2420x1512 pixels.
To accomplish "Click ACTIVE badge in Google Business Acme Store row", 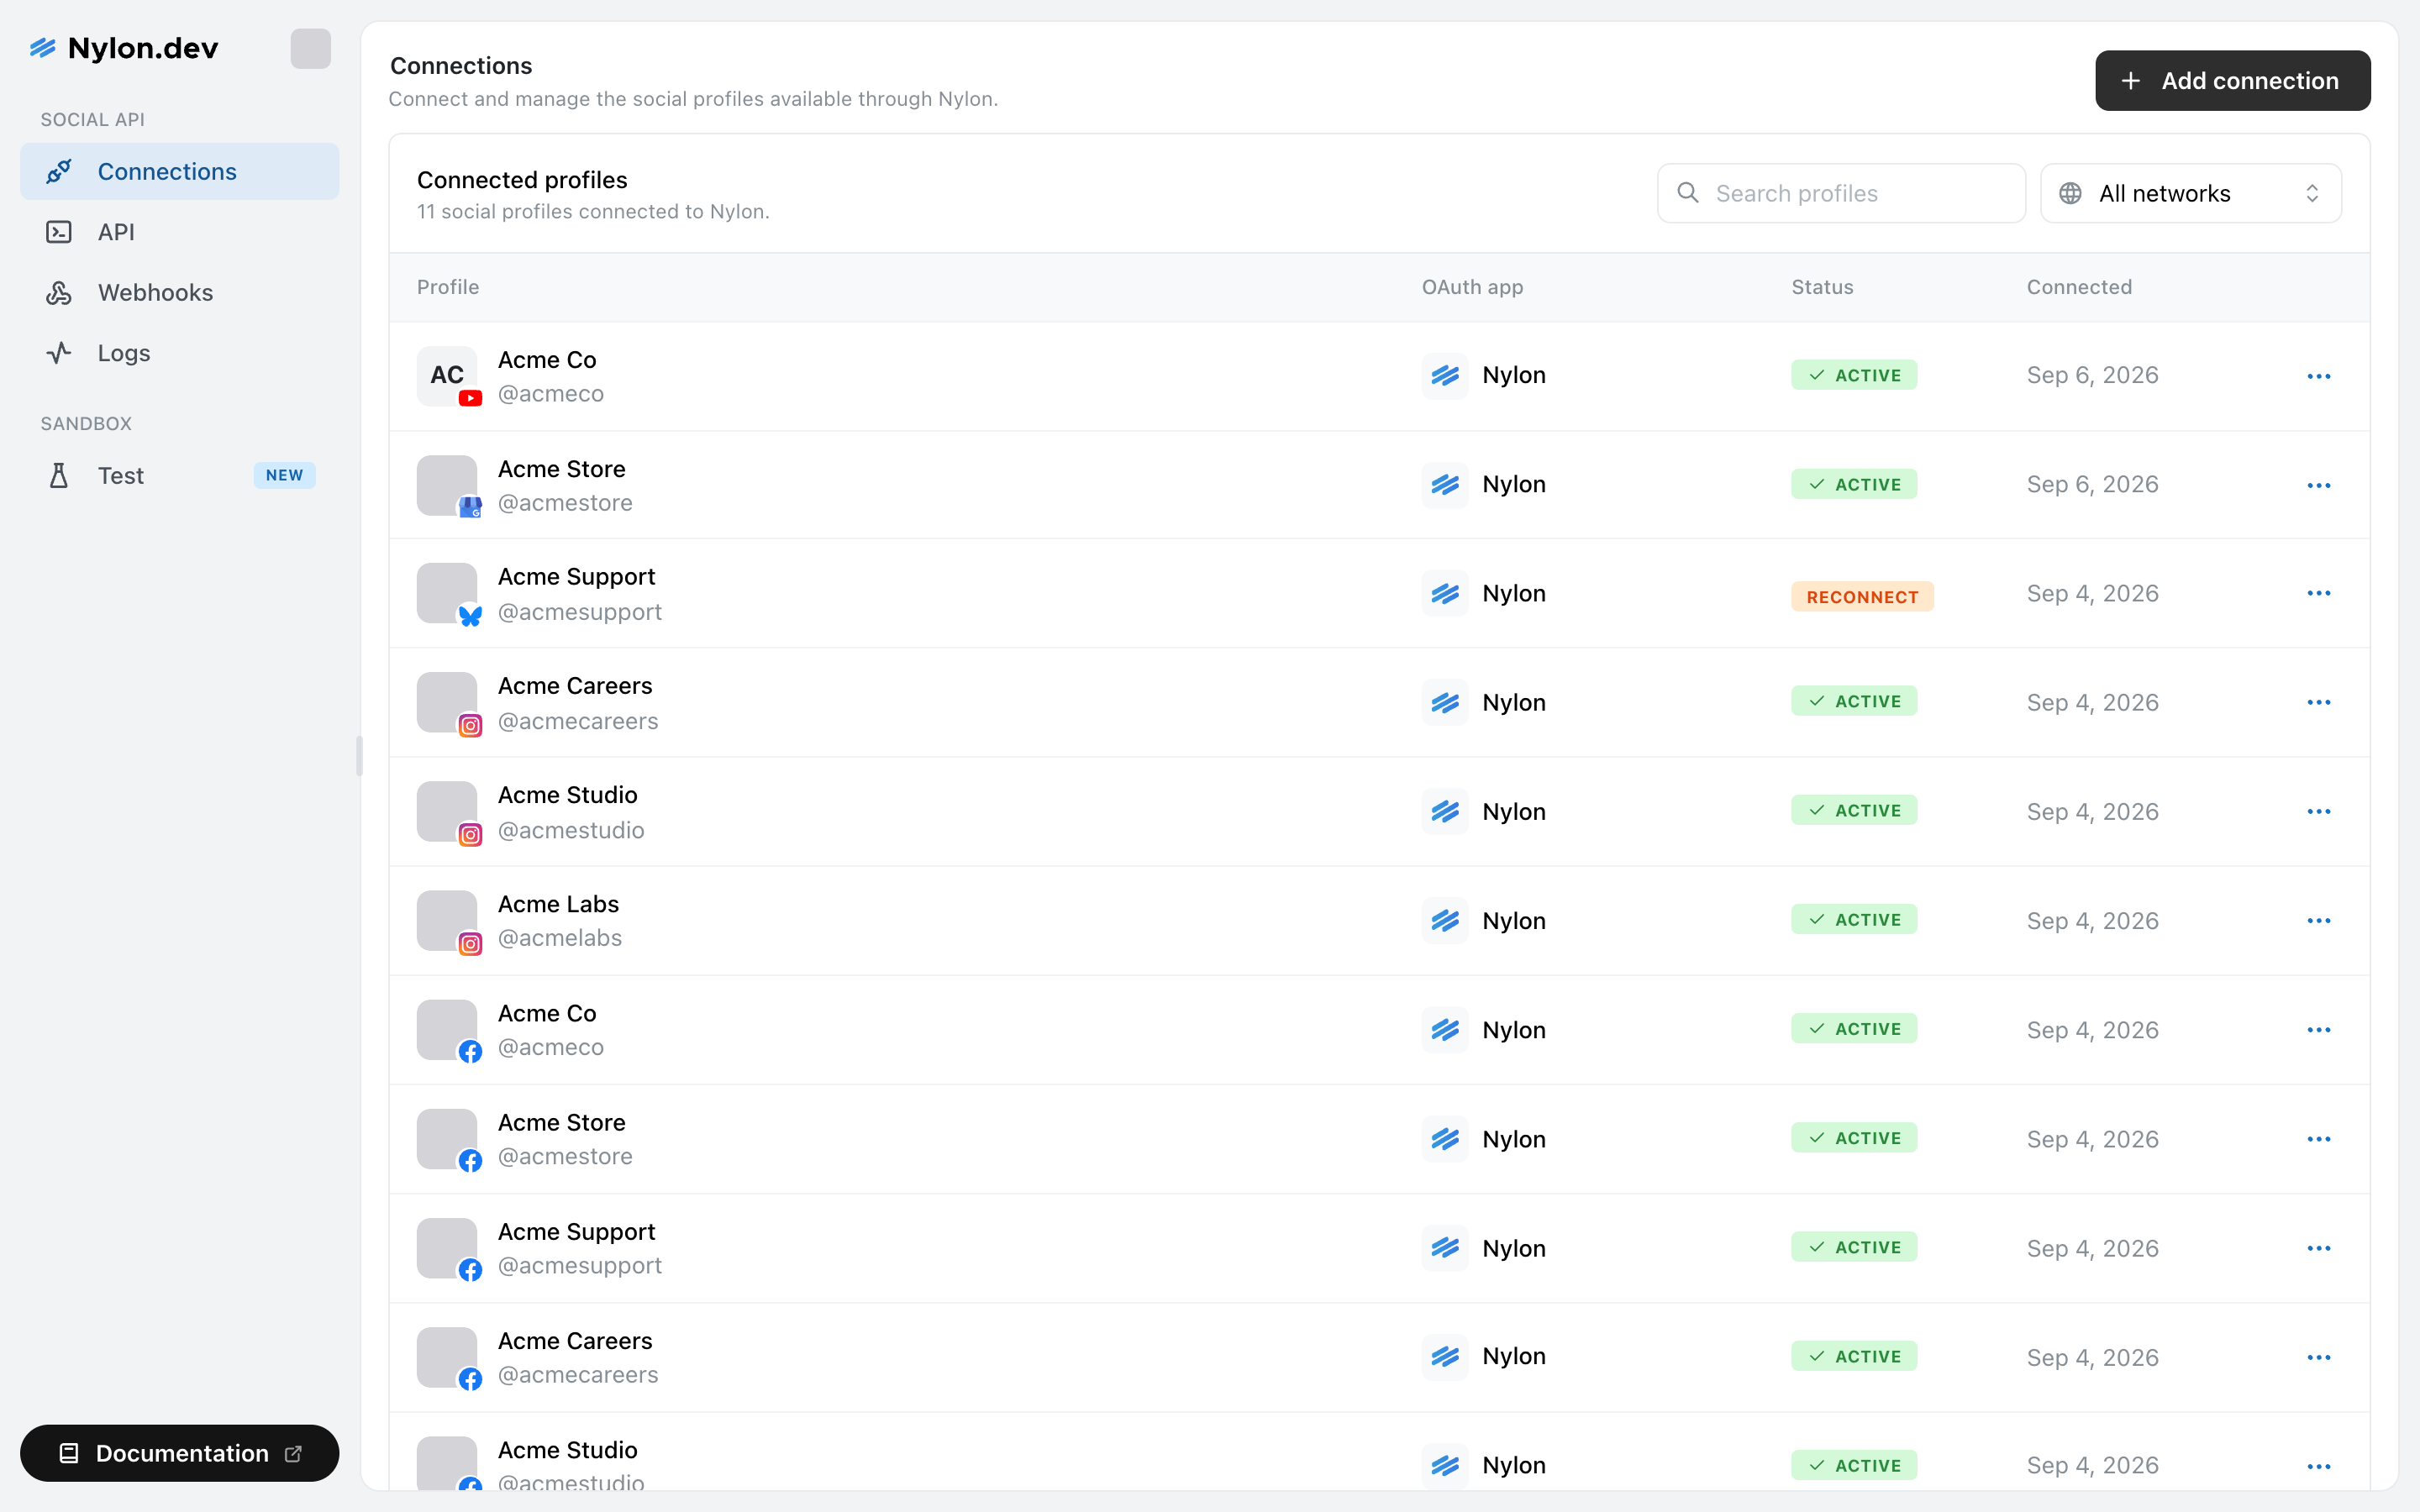I will [x=1854, y=484].
